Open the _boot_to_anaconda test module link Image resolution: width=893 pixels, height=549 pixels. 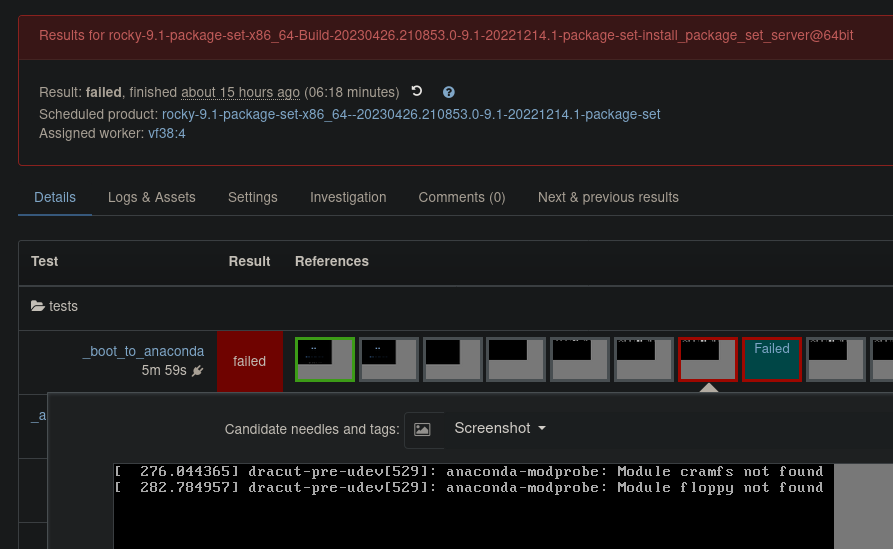pos(143,351)
